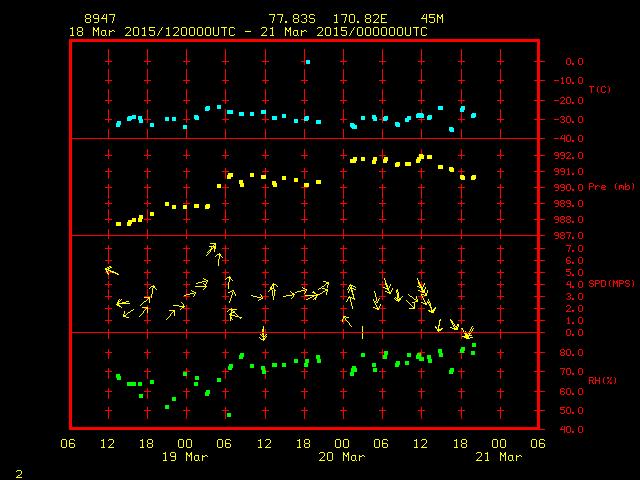Viewport: 640px width, 480px height.
Task: Click the 00 hour label above 19 Mar
Action: click(x=185, y=443)
